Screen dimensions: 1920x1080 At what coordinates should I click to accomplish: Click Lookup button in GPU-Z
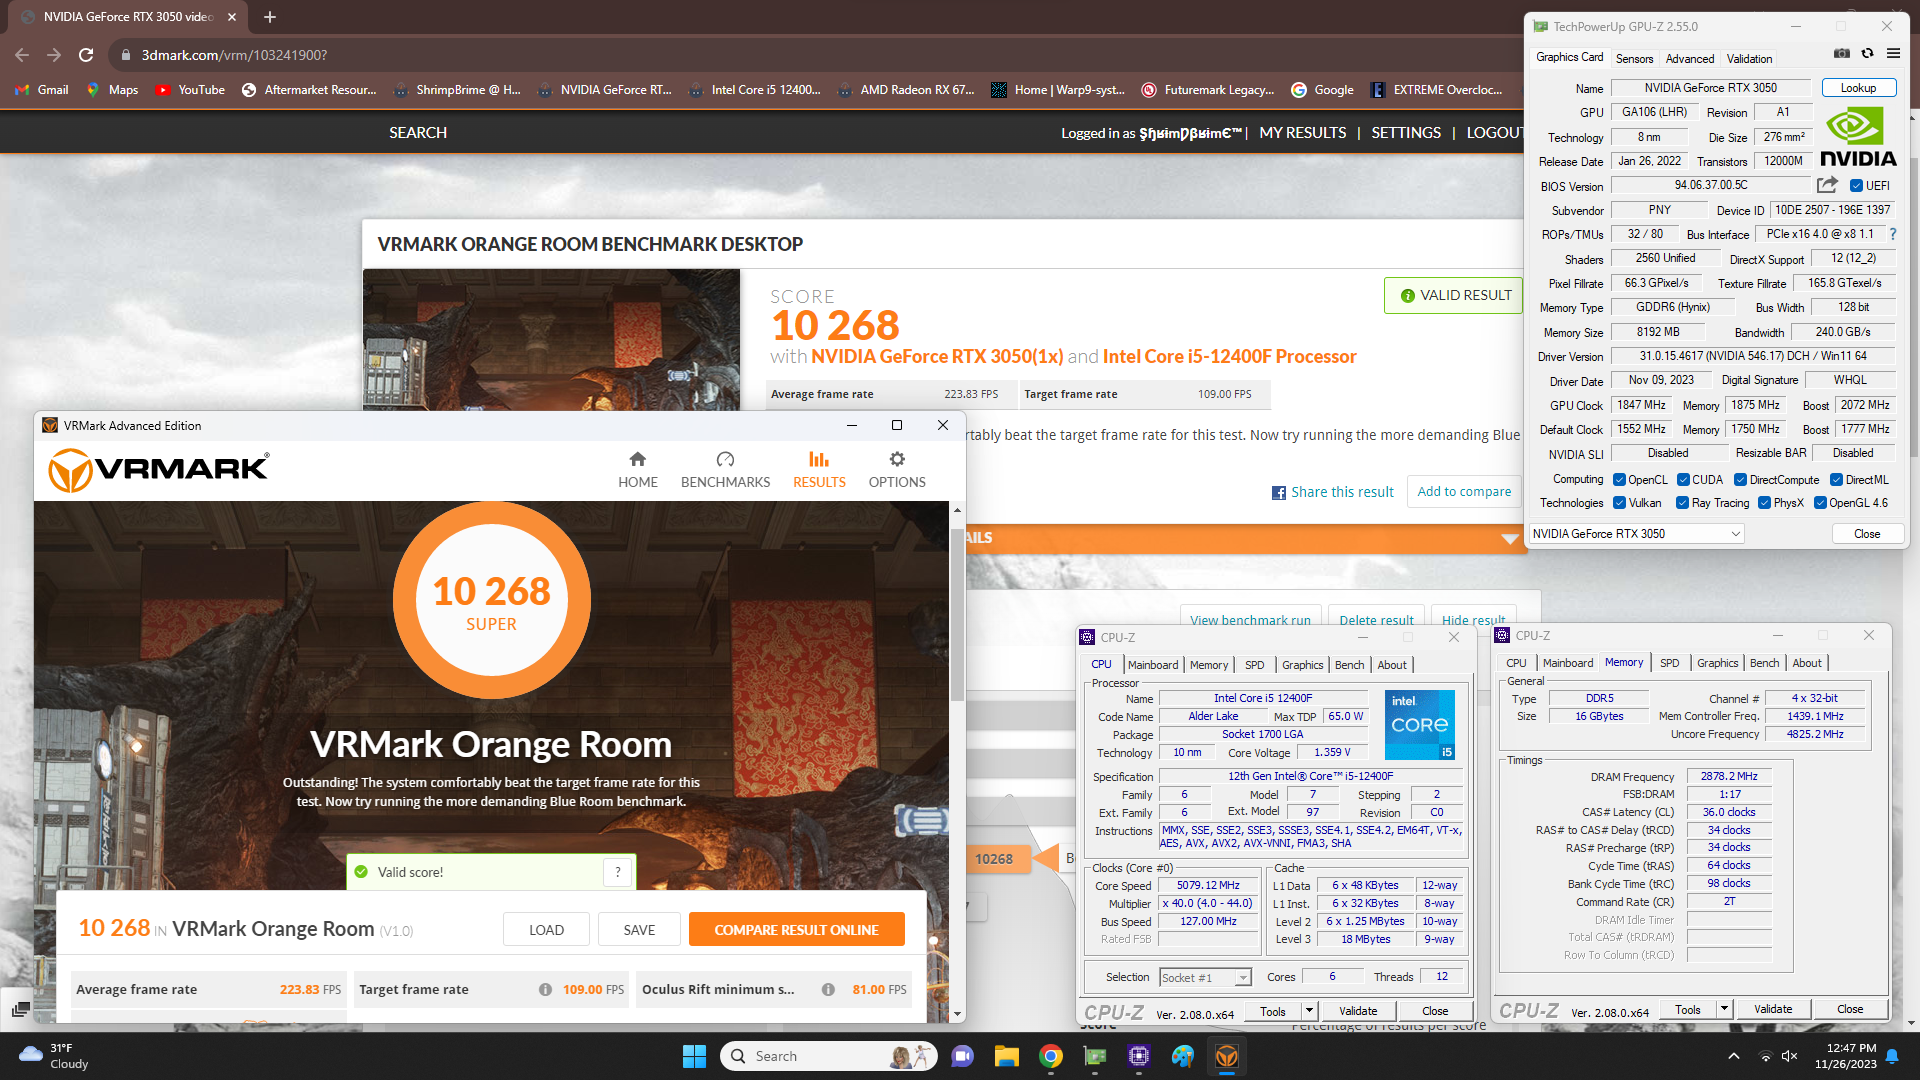(x=1858, y=88)
